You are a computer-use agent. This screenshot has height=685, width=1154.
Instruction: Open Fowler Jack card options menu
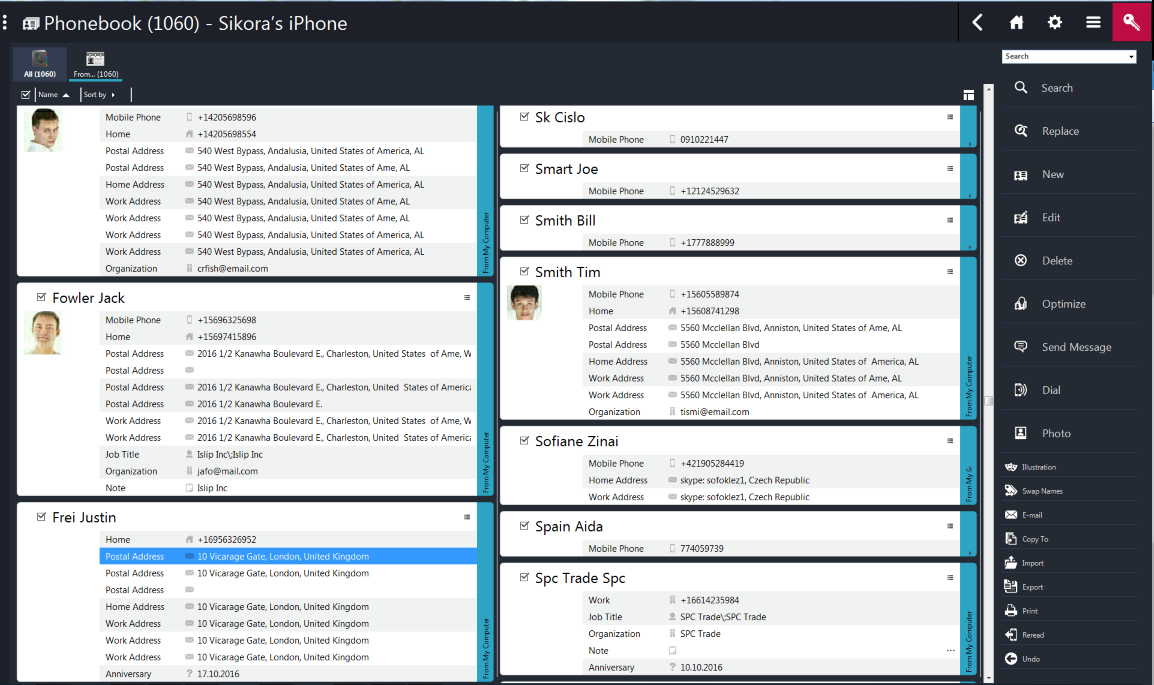467,298
